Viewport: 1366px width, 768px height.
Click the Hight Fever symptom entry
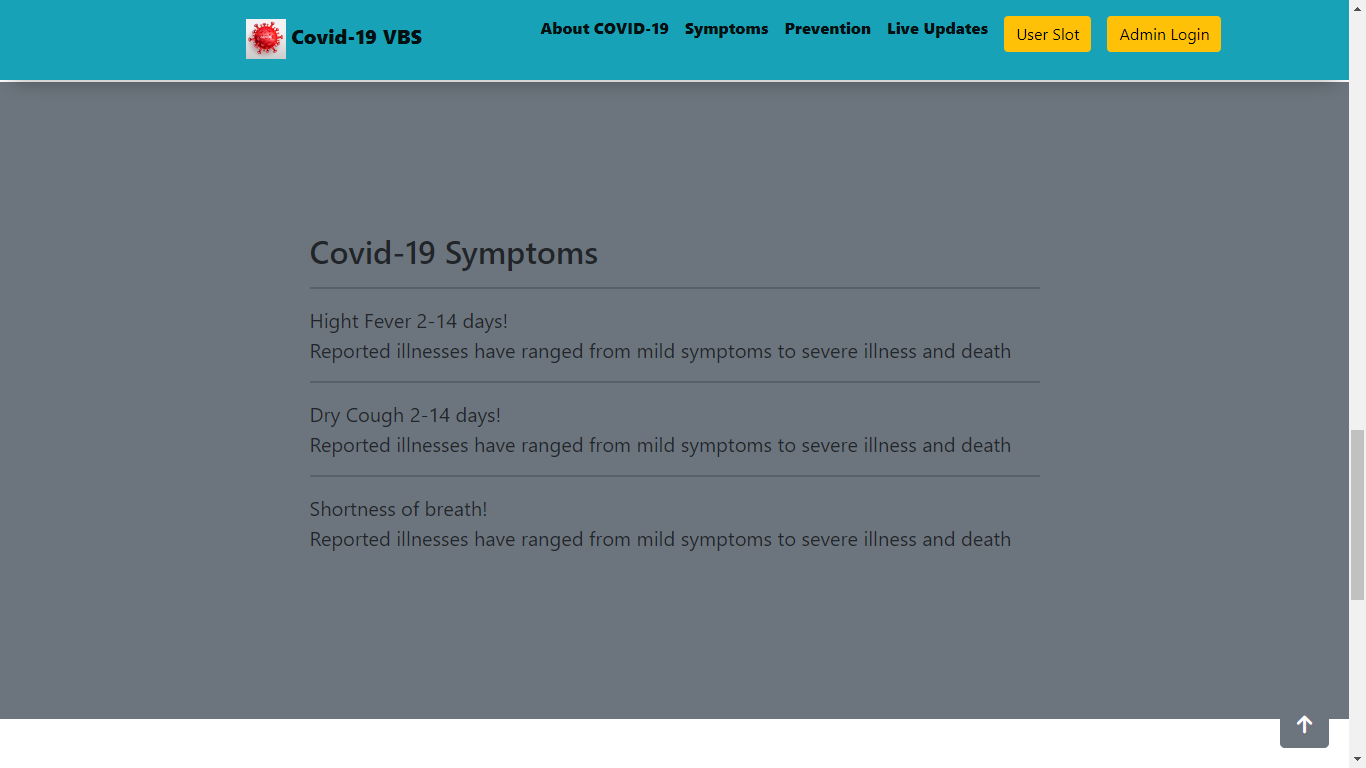(408, 321)
